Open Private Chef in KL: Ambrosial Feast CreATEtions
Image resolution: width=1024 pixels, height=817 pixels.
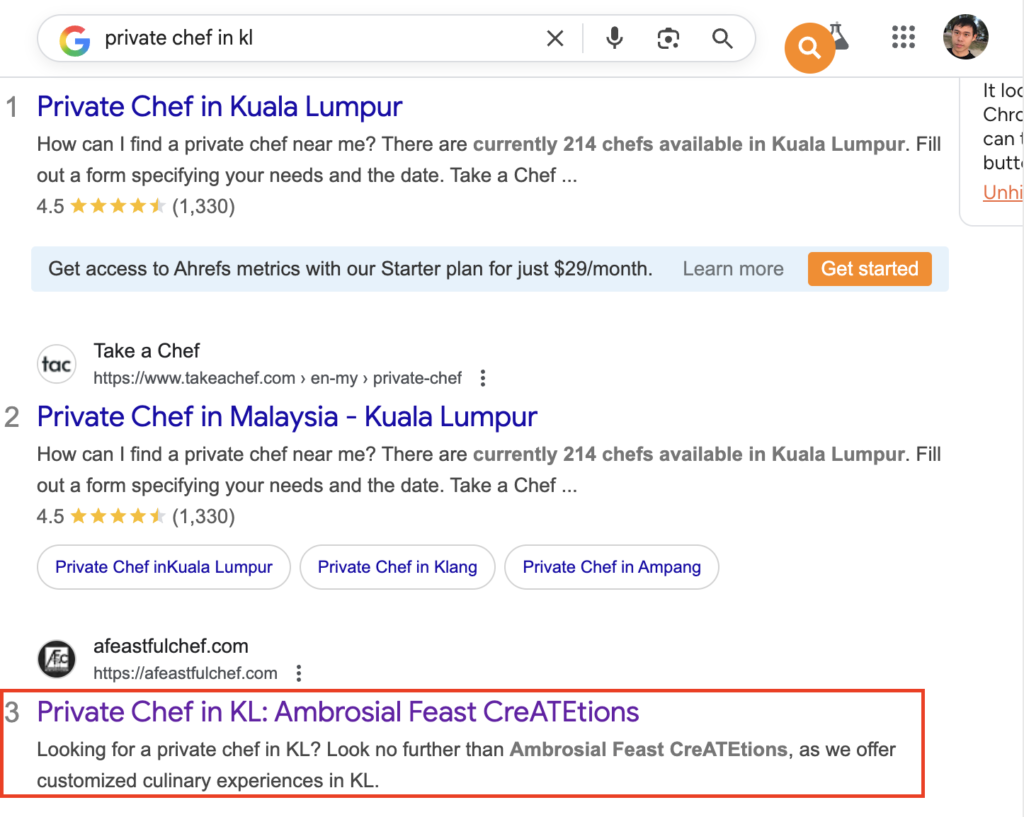coord(338,712)
